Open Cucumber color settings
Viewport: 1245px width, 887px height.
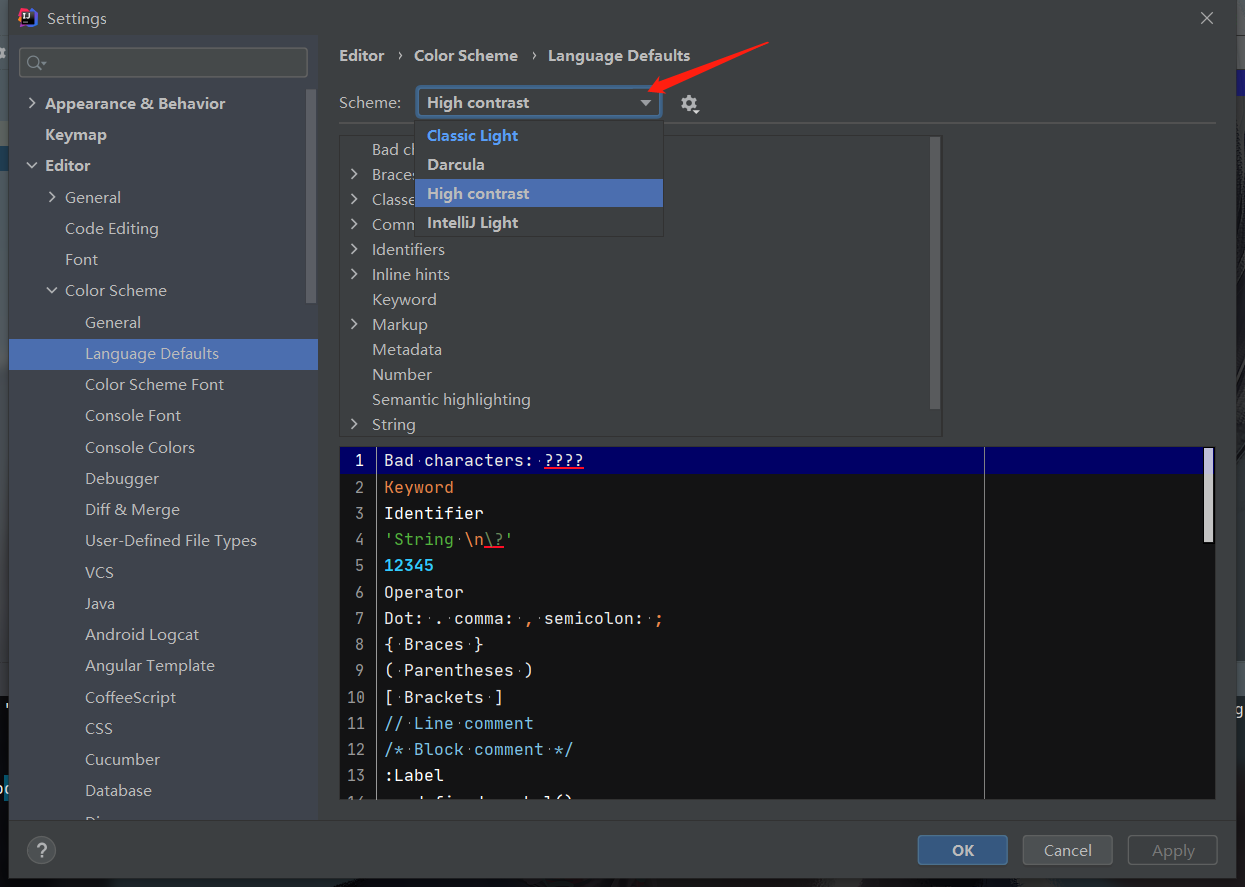pos(122,759)
